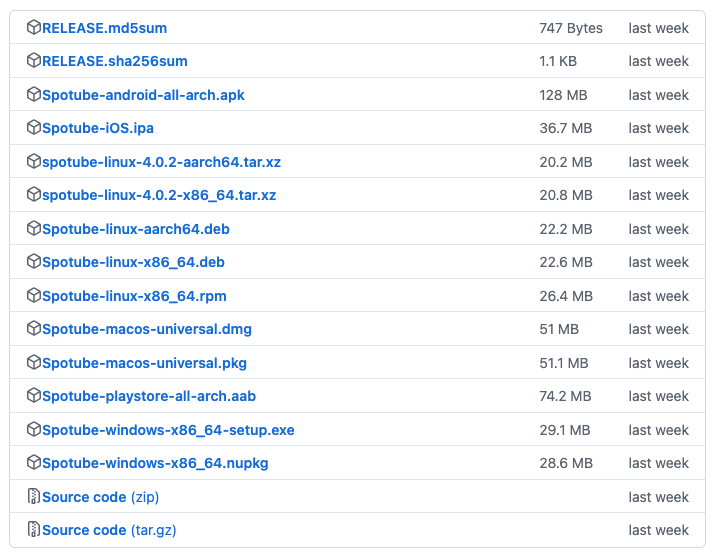Download Source code (zip)
Viewport: 712px width, 560px height.
pos(100,497)
